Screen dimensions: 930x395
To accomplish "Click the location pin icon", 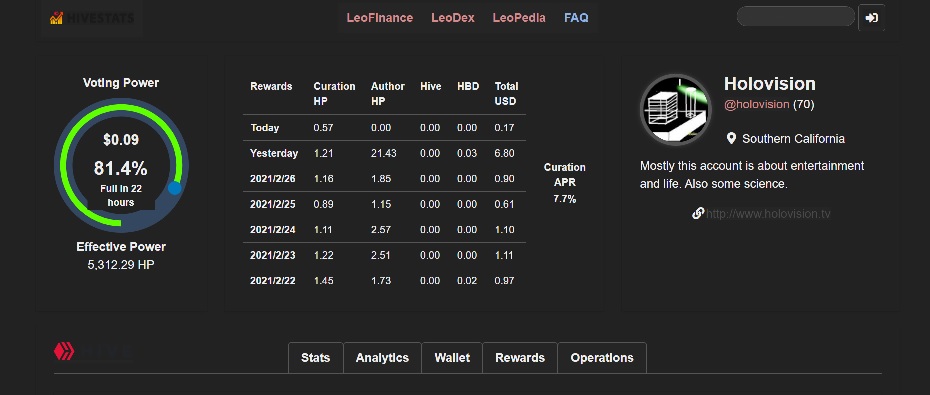I will pos(731,139).
